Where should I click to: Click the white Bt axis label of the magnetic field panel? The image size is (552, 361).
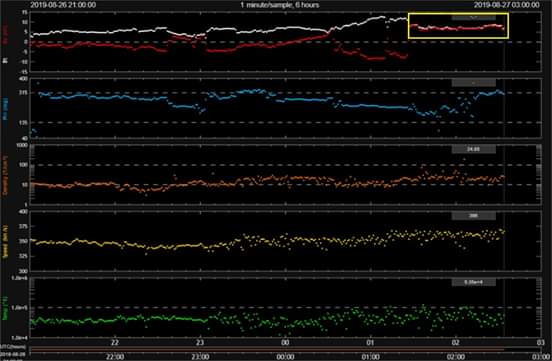point(5,61)
